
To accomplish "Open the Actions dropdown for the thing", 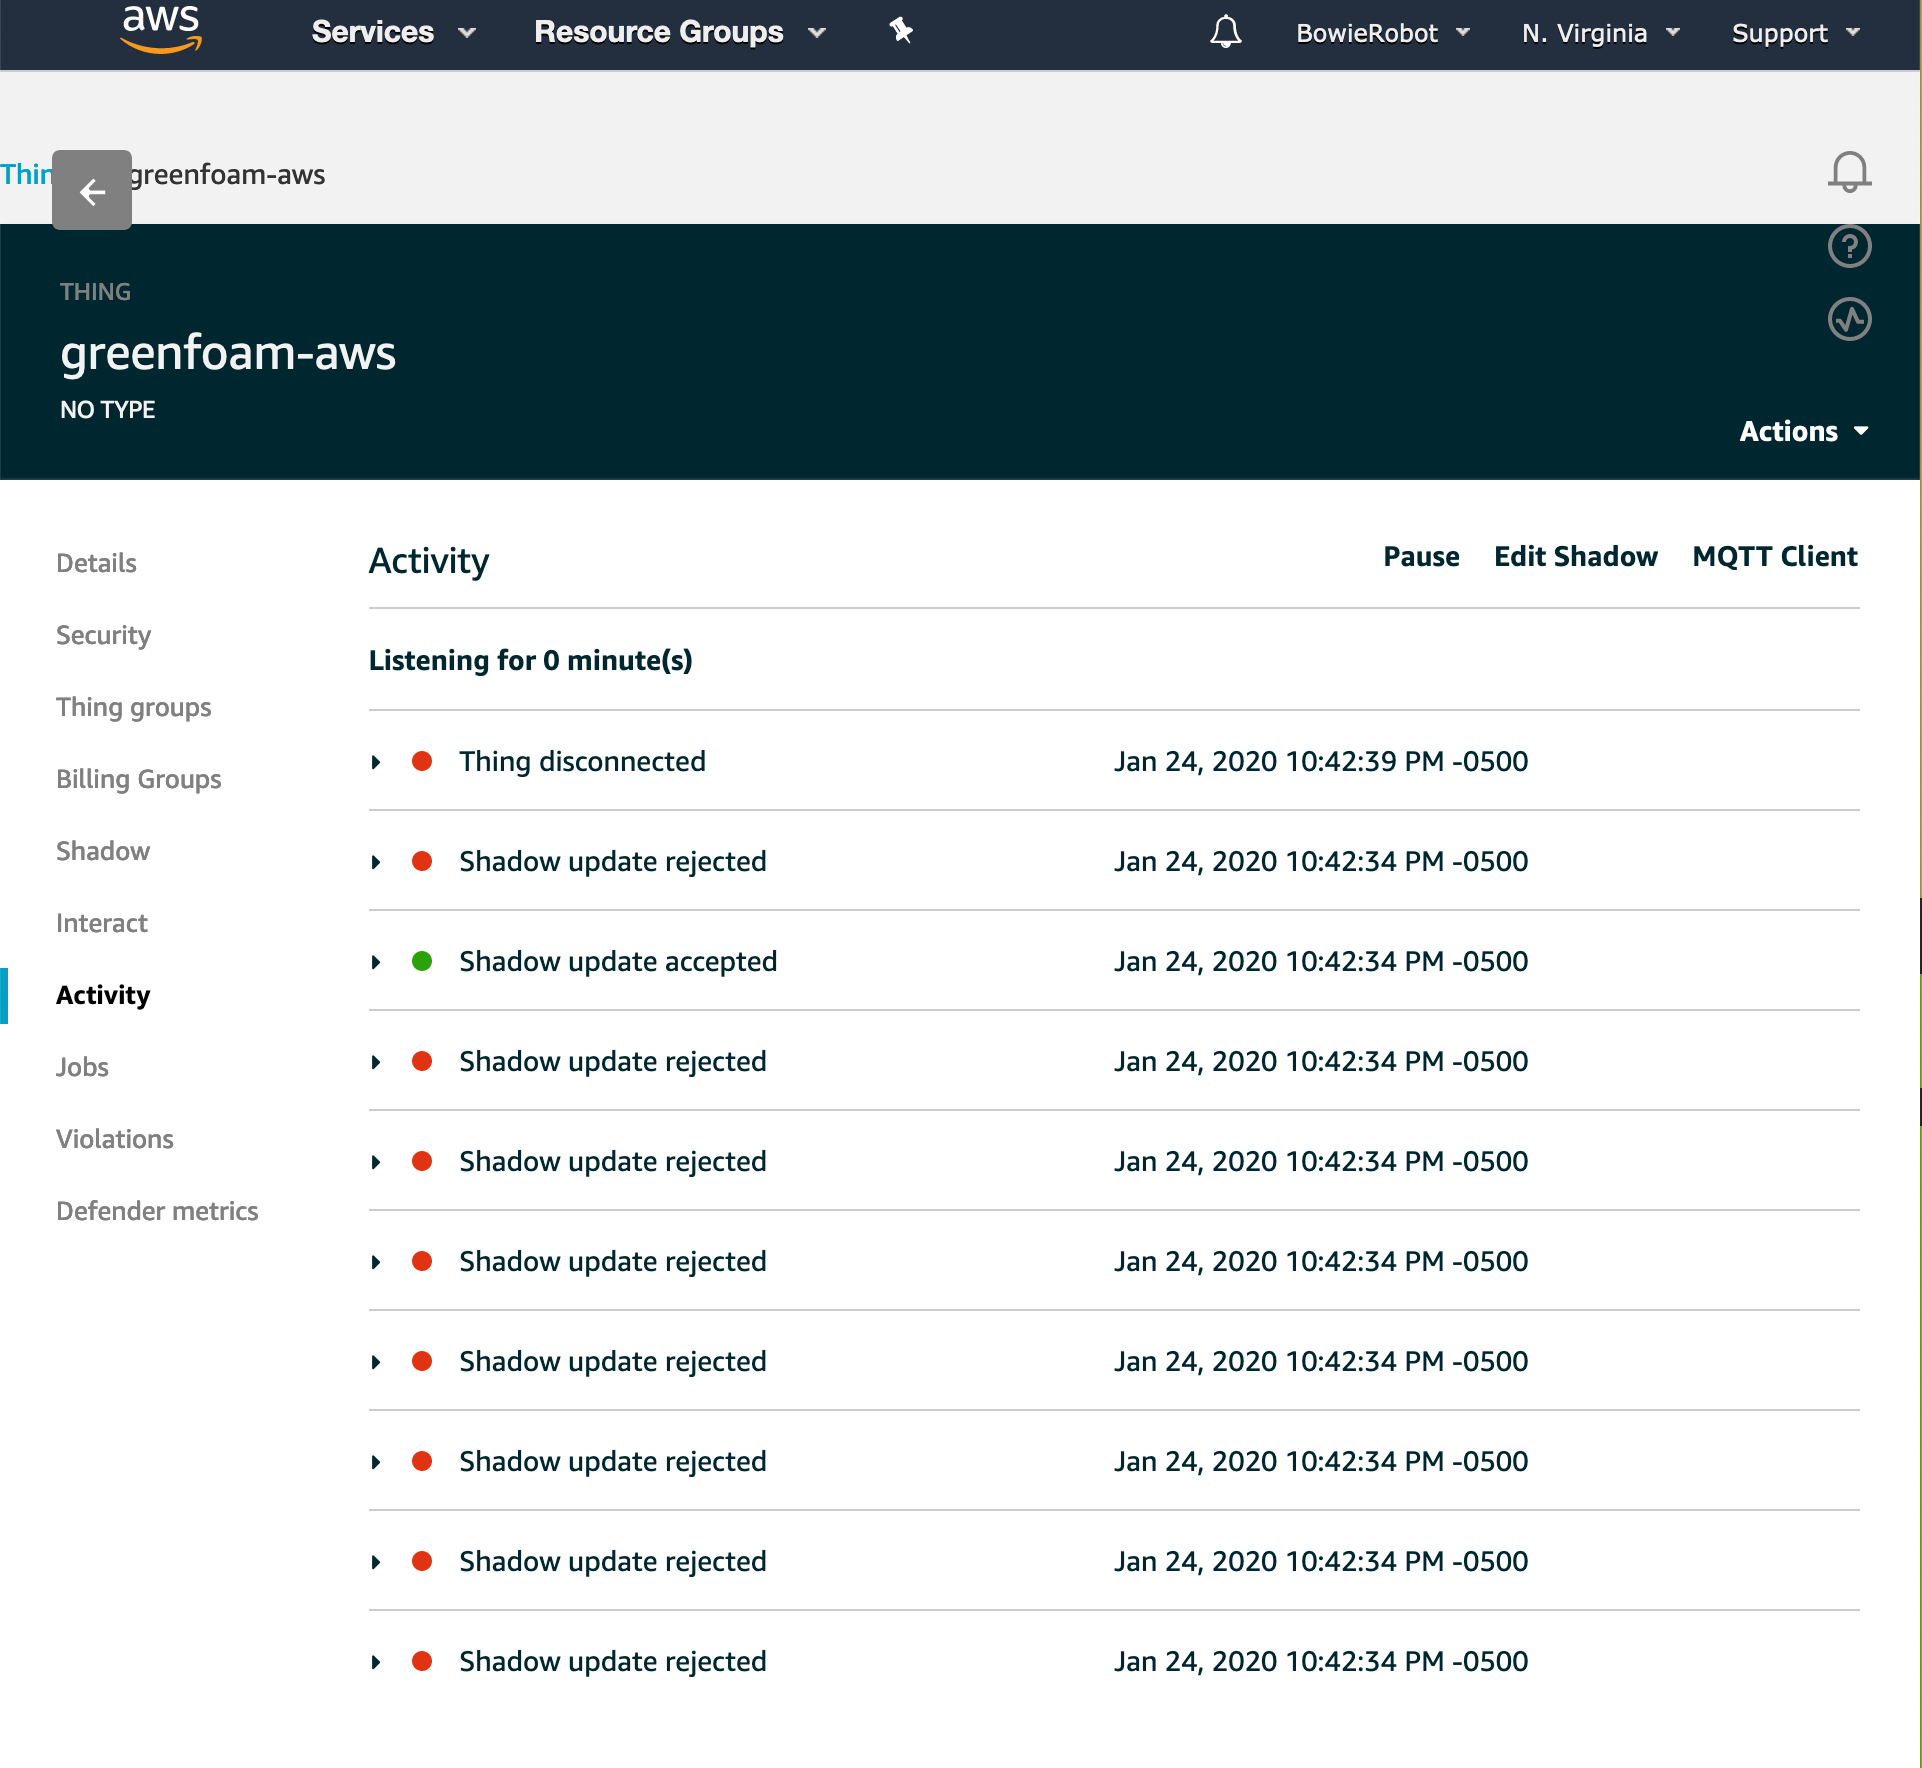I will click(x=1803, y=431).
